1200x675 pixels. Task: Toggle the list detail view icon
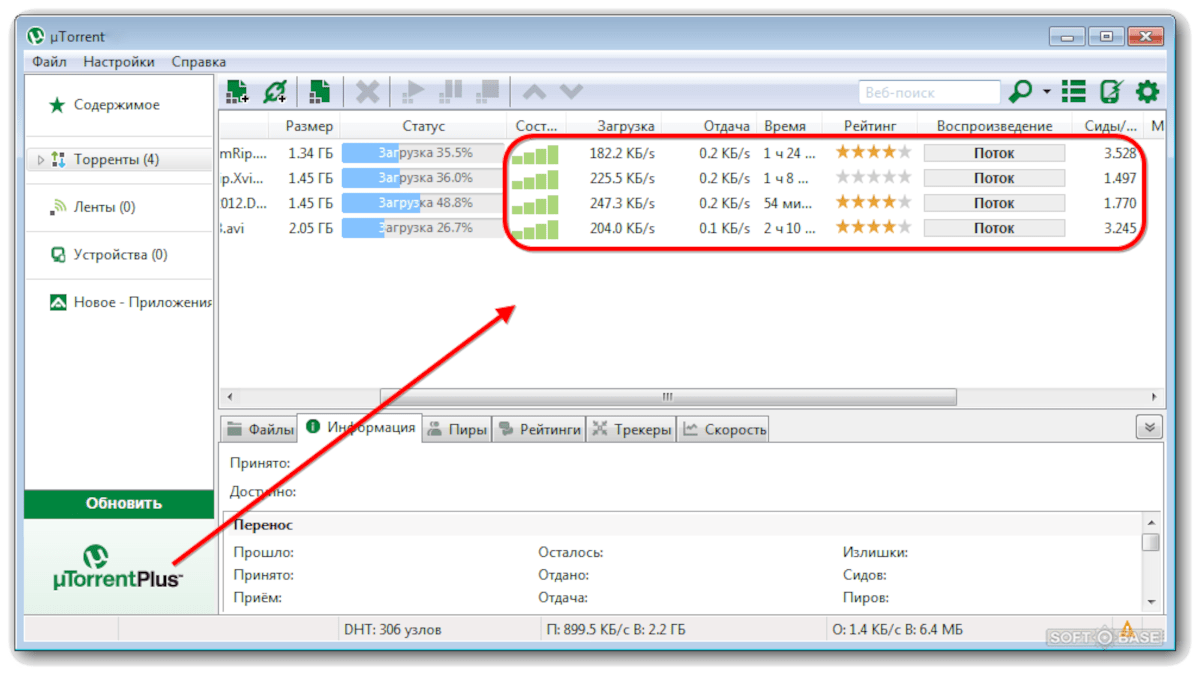pos(1074,92)
